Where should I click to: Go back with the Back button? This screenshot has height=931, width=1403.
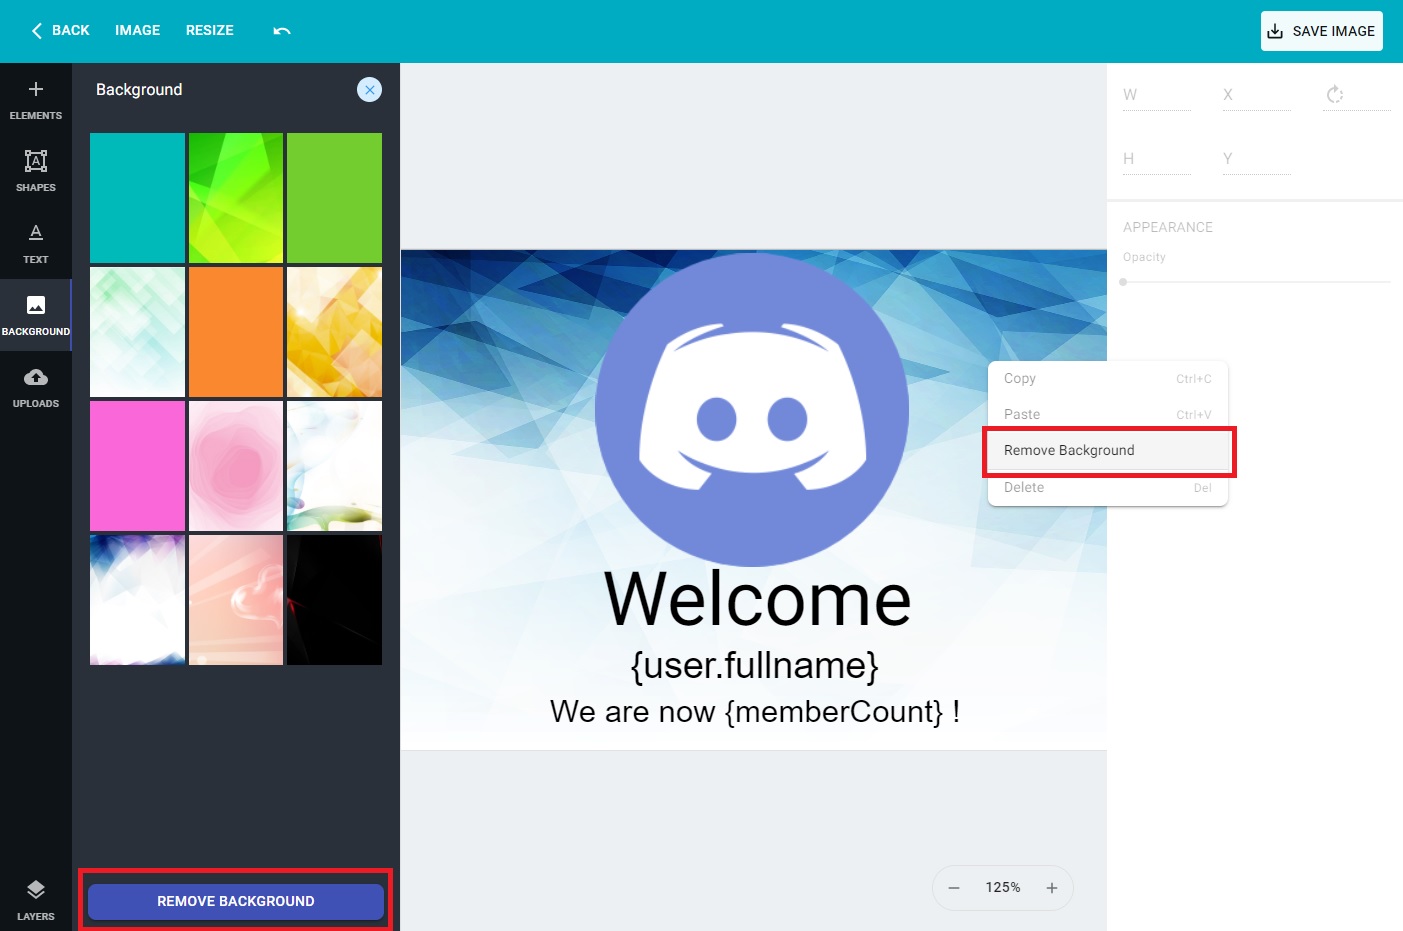point(61,31)
